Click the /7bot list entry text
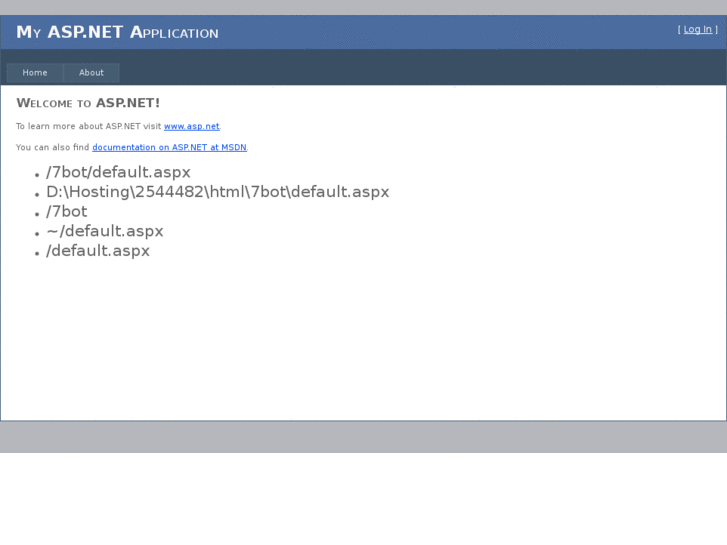This screenshot has height=545, width=727. point(66,211)
